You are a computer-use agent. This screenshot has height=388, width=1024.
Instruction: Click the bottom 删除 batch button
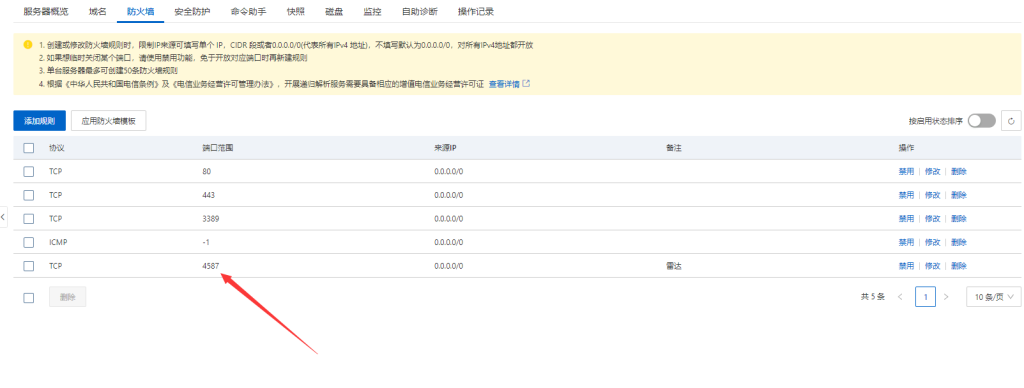(x=67, y=297)
